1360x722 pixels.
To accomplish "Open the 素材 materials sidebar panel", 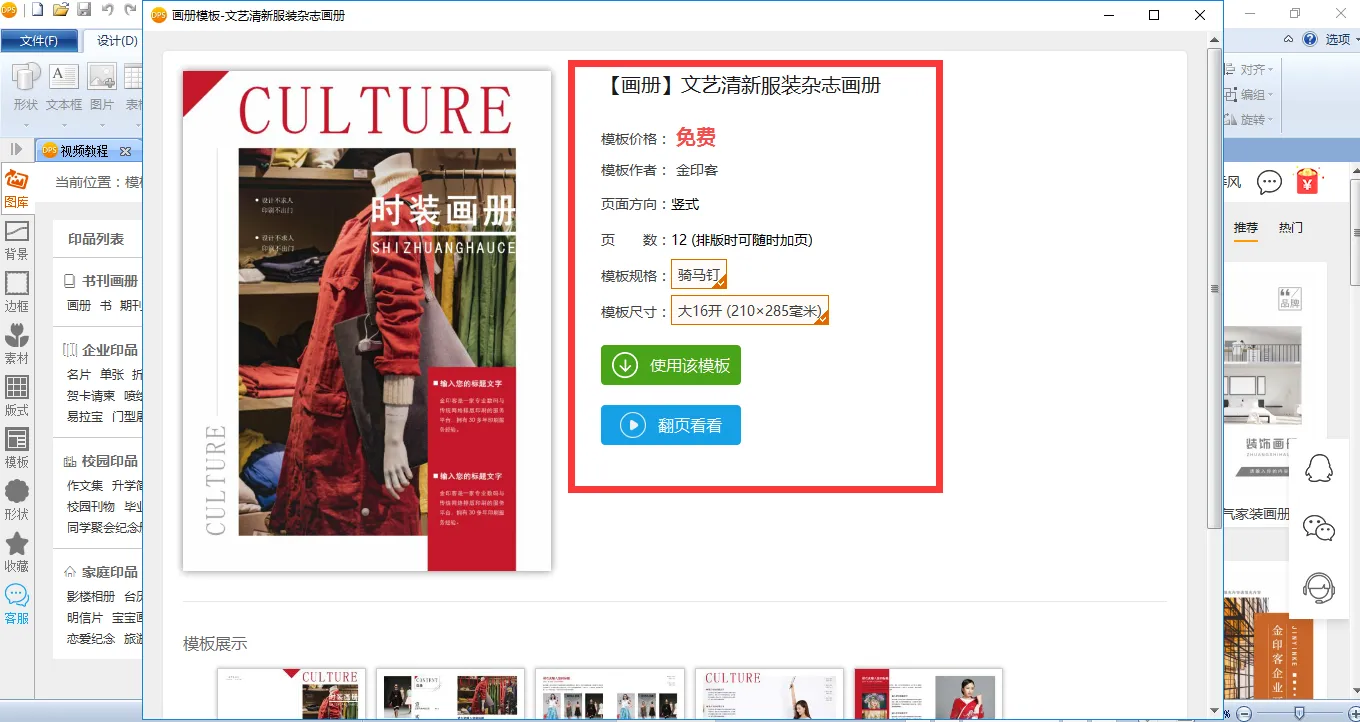I will tap(16, 344).
